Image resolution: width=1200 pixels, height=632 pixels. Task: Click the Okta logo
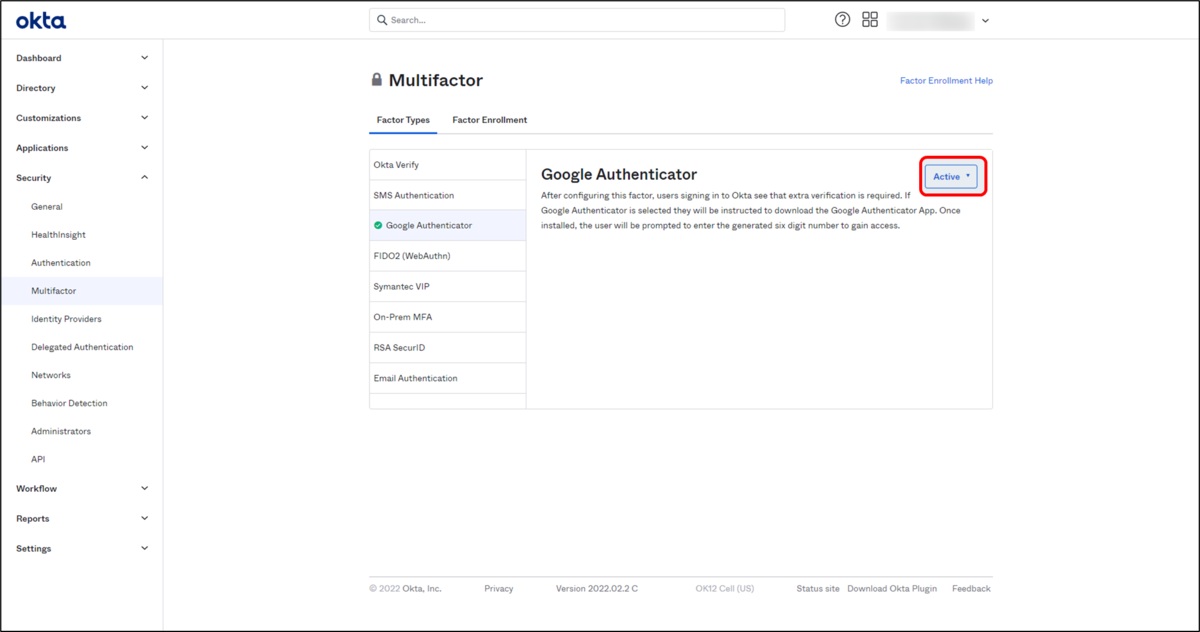[x=41, y=20]
